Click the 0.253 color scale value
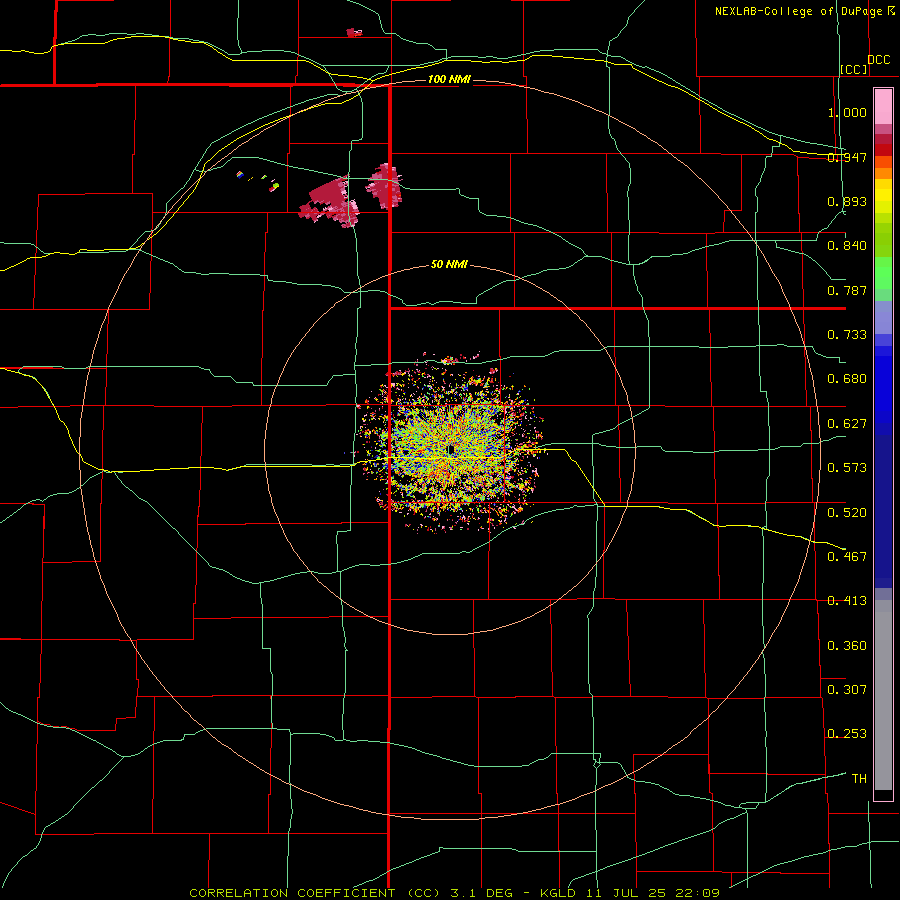 pyautogui.click(x=847, y=734)
